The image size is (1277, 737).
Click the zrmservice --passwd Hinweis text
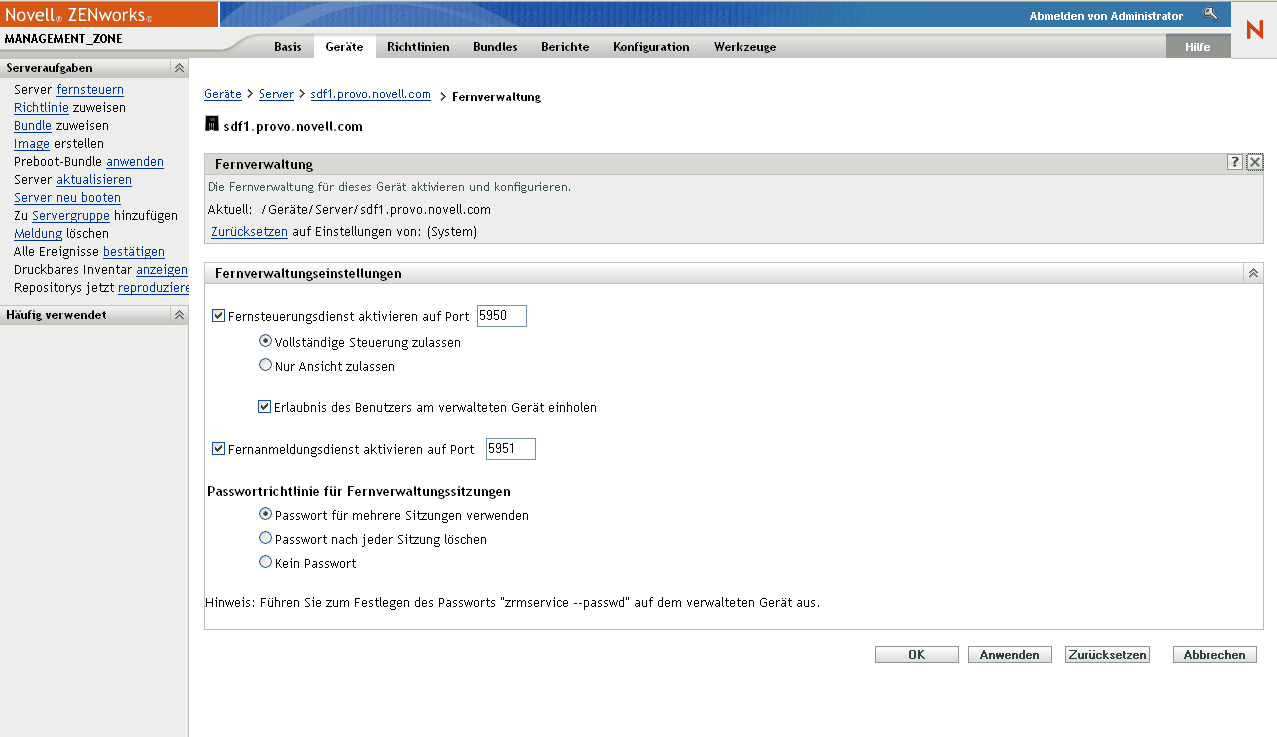[513, 603]
